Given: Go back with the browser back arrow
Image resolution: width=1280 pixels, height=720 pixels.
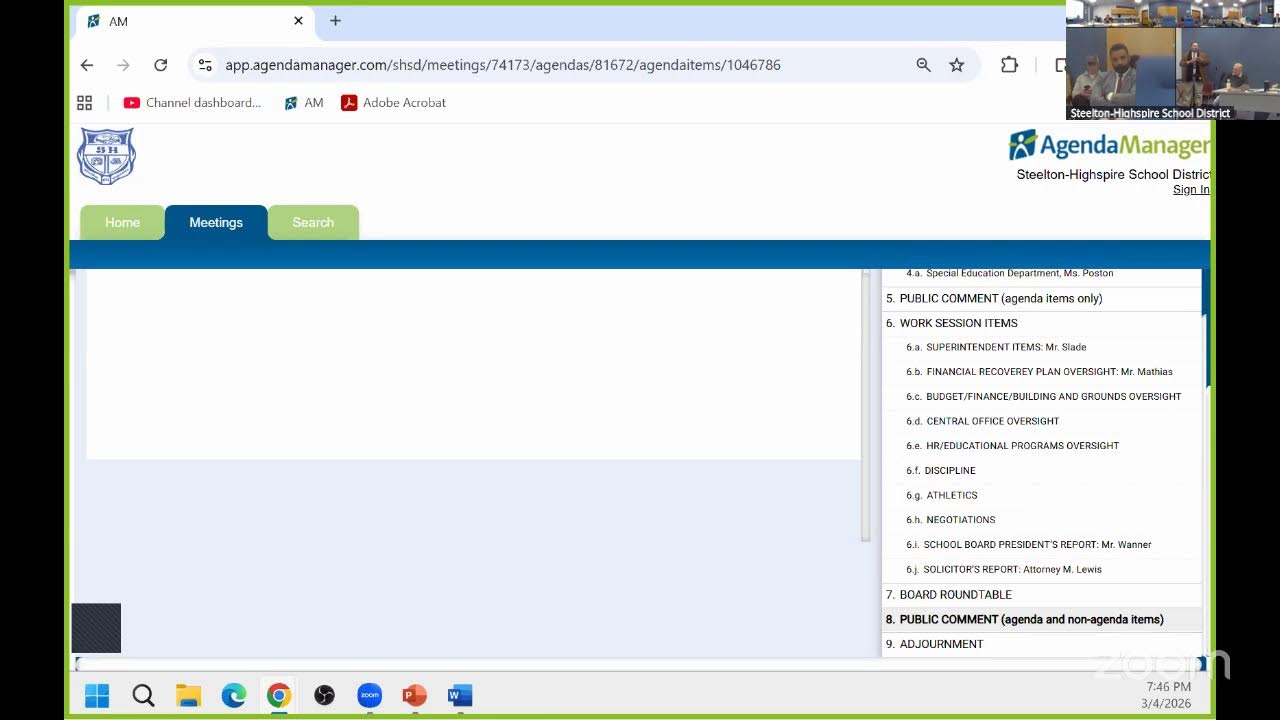Looking at the screenshot, I should click(87, 65).
